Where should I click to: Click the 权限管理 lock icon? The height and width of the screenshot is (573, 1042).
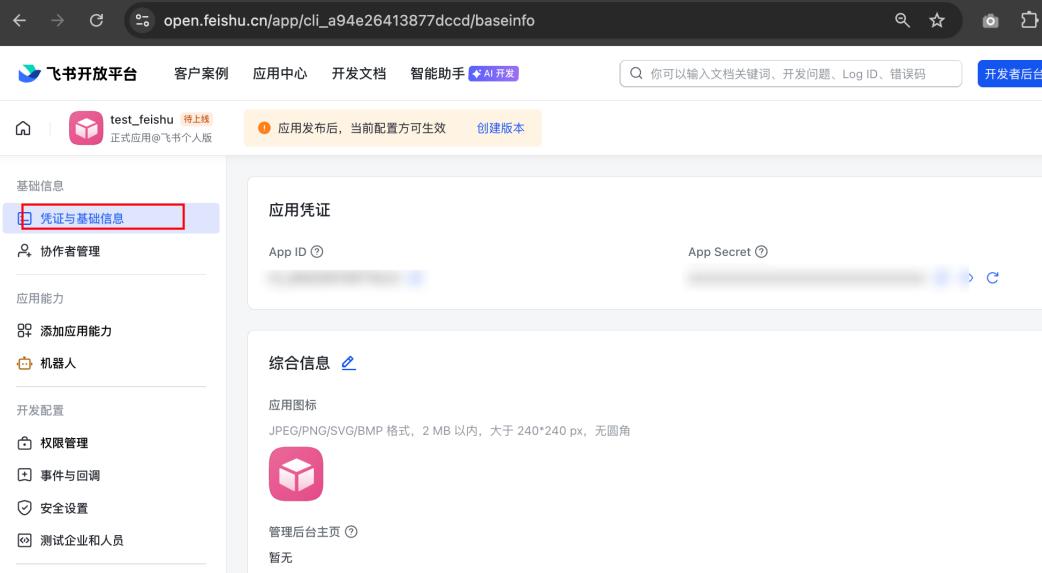click(x=25, y=443)
